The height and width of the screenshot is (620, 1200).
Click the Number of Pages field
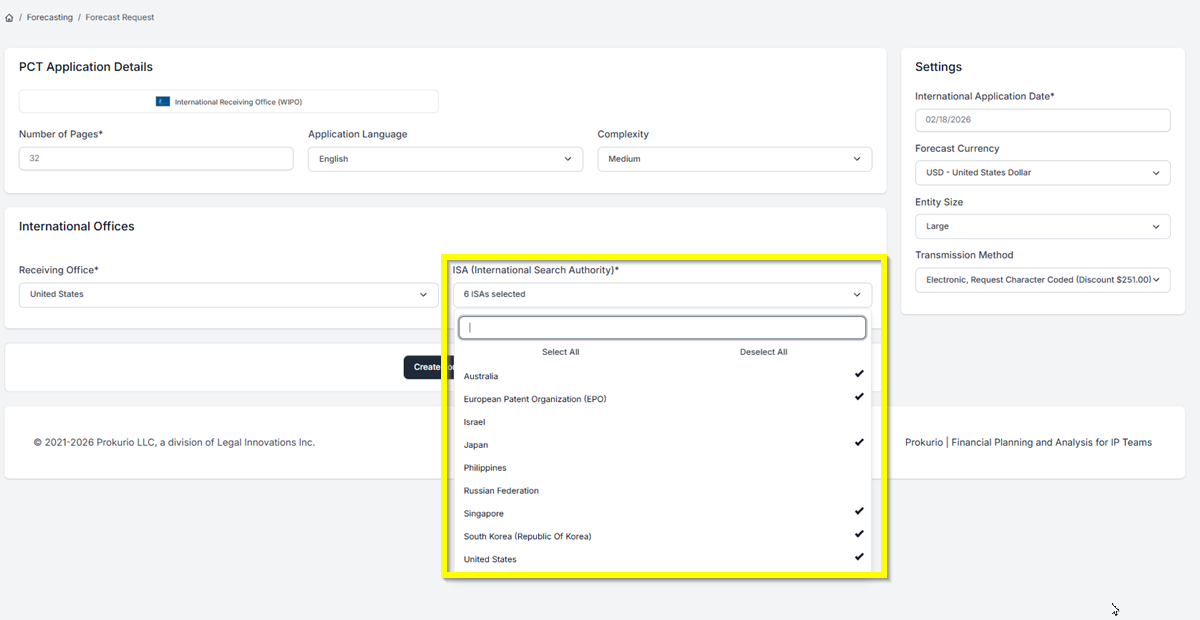pos(156,159)
